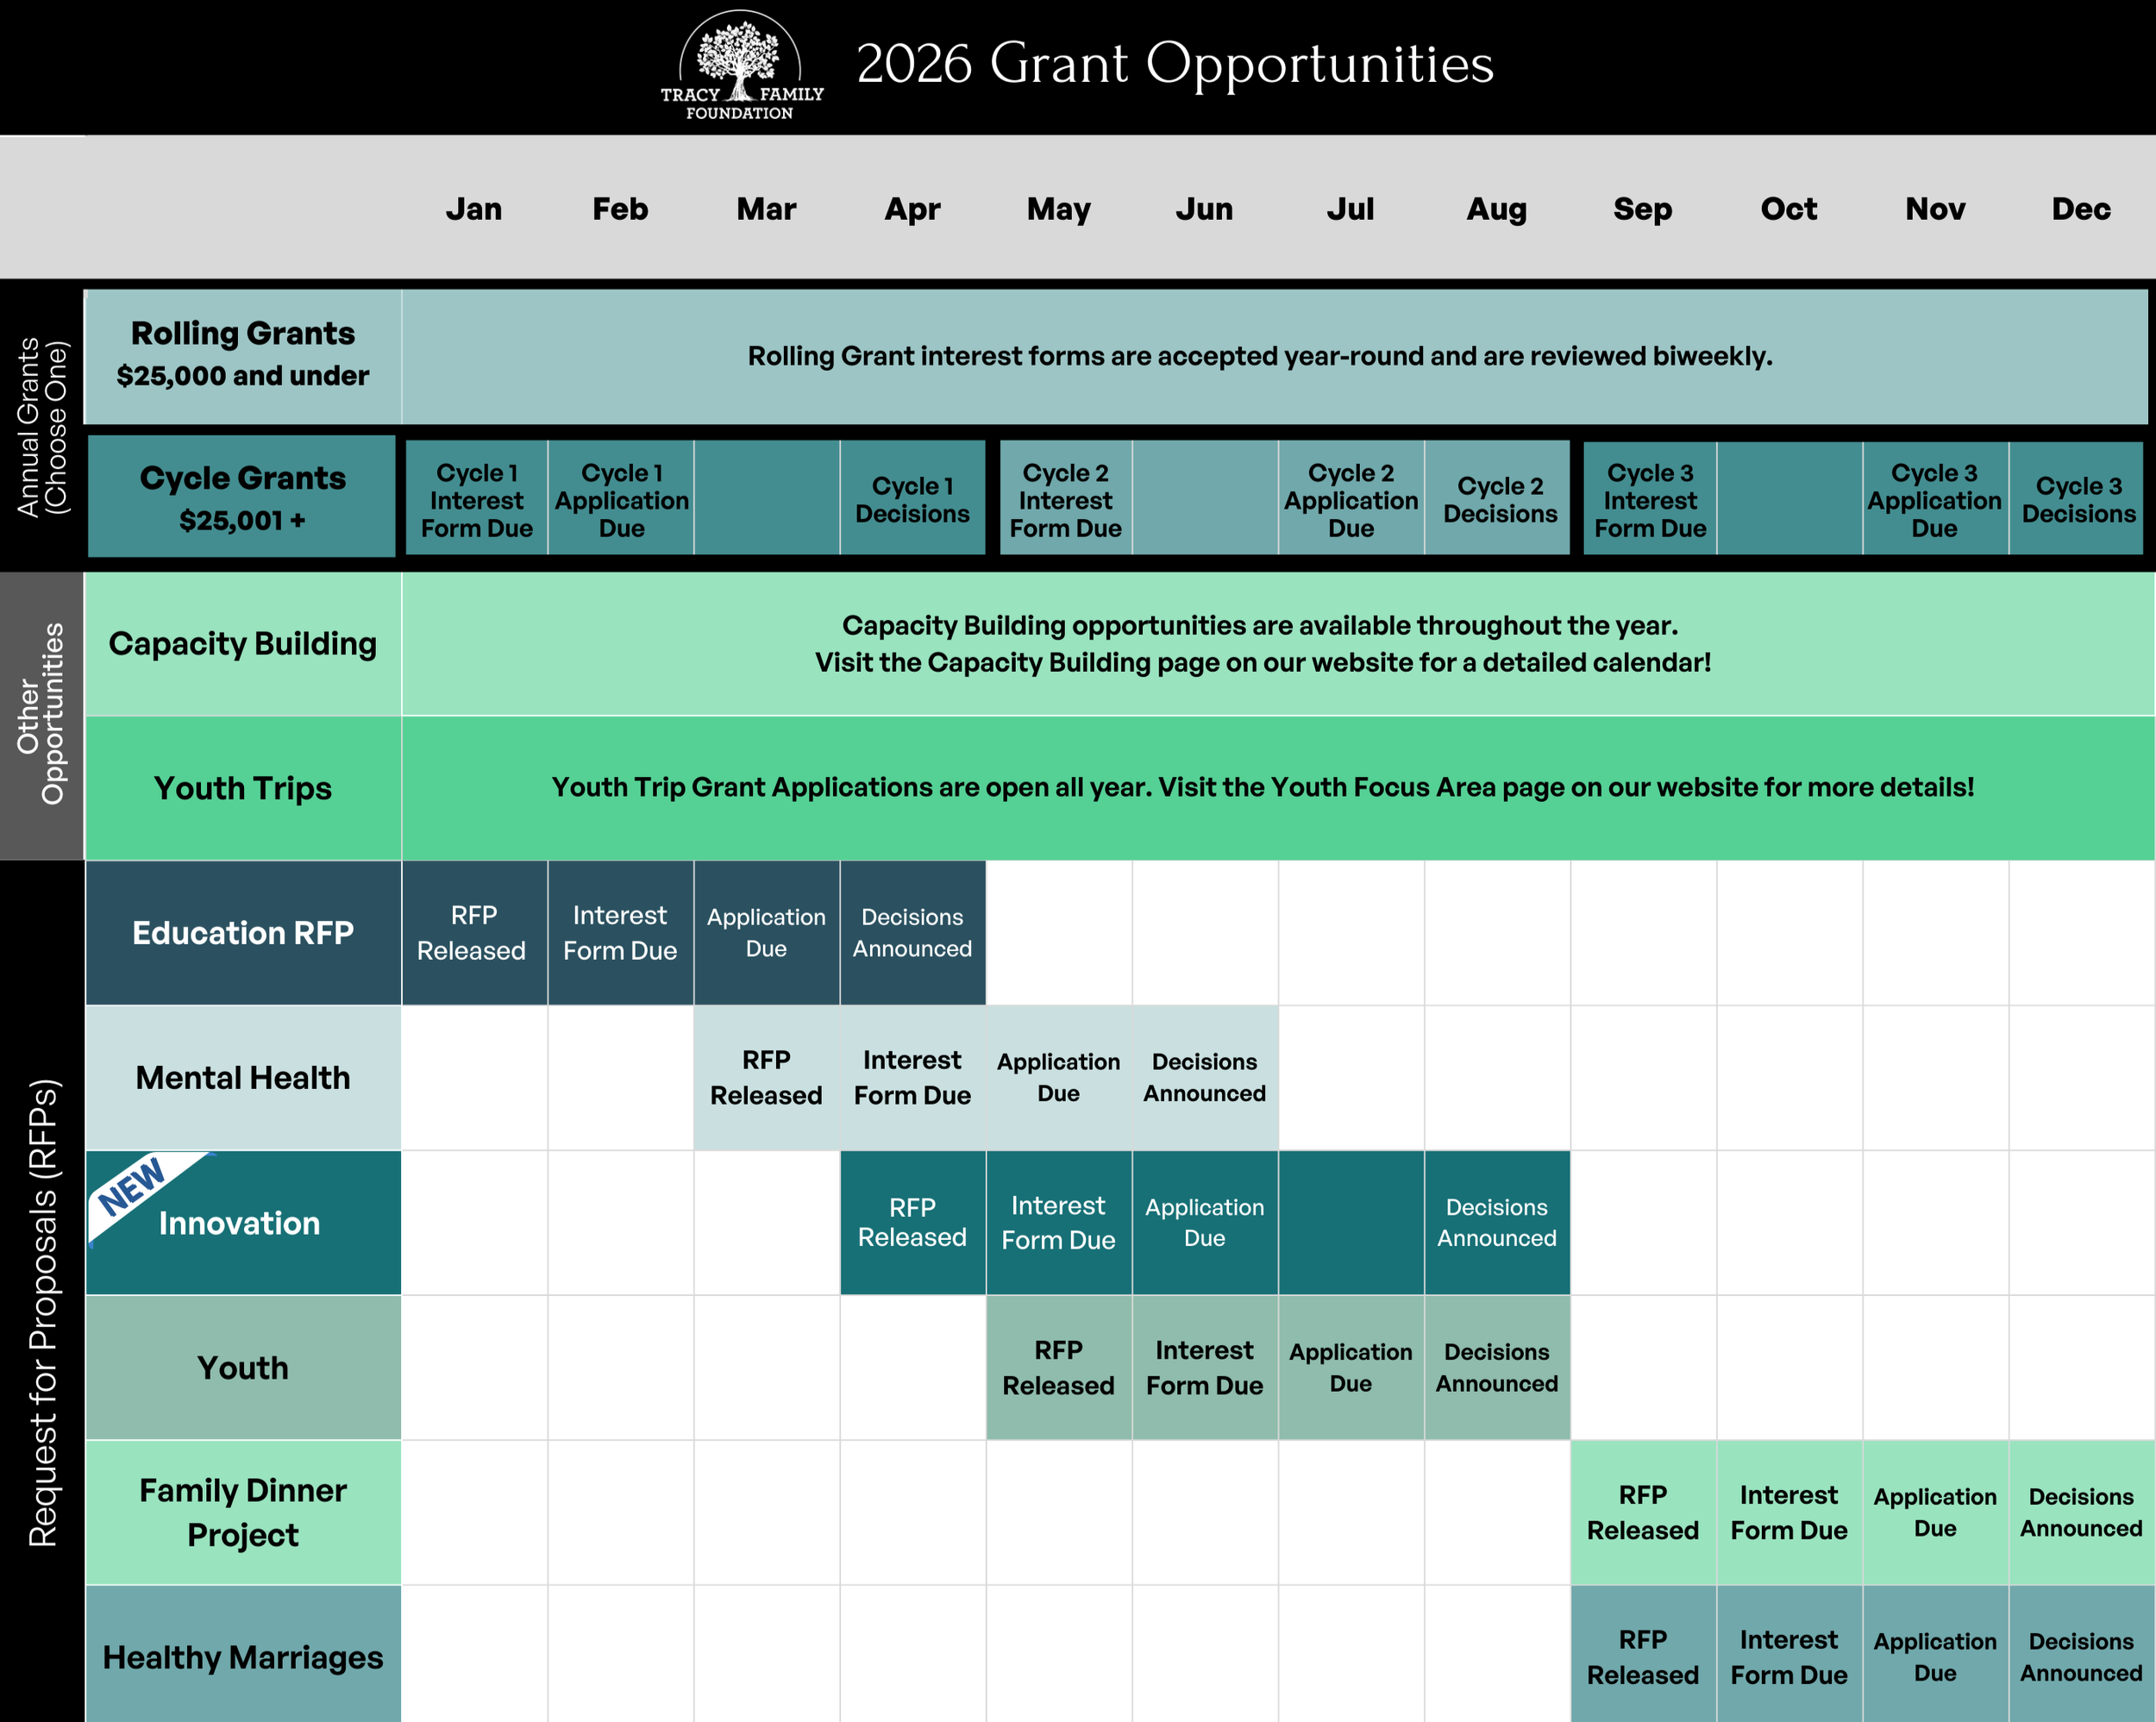The height and width of the screenshot is (1722, 2156).
Task: Select the Mental Health Interest Form Due cell
Action: point(912,1077)
